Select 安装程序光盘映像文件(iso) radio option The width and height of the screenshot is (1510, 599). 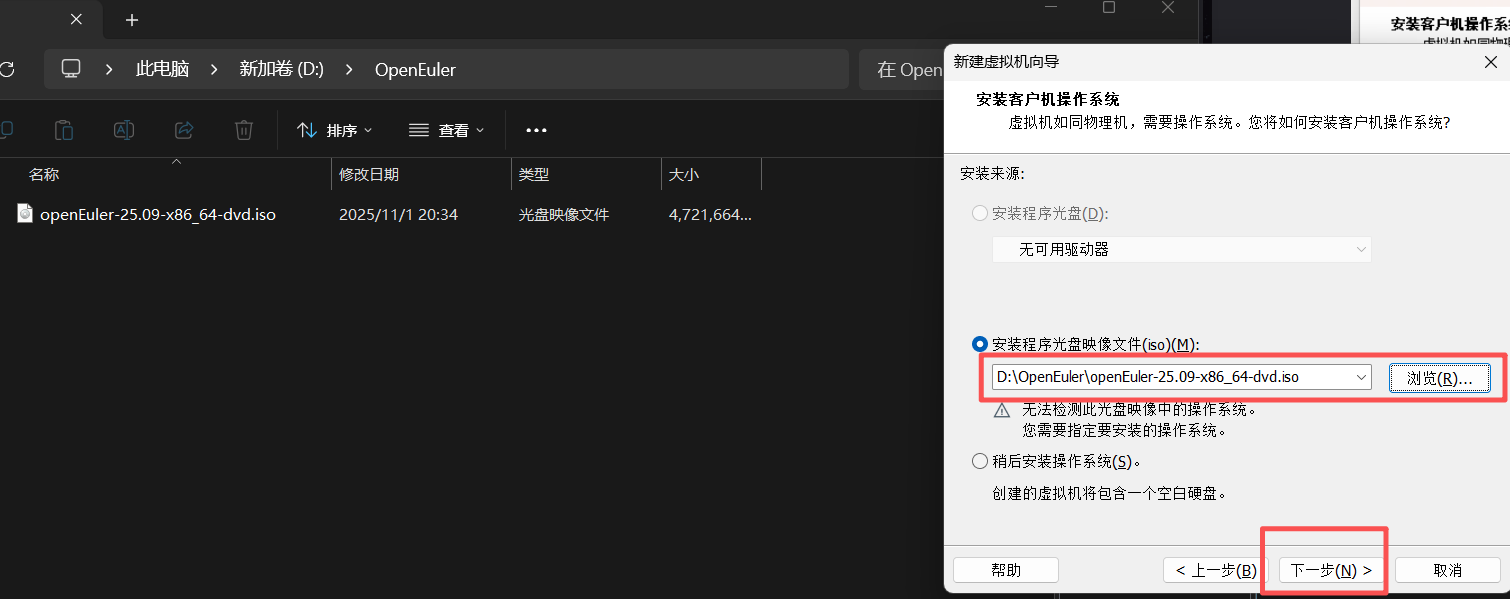point(979,344)
